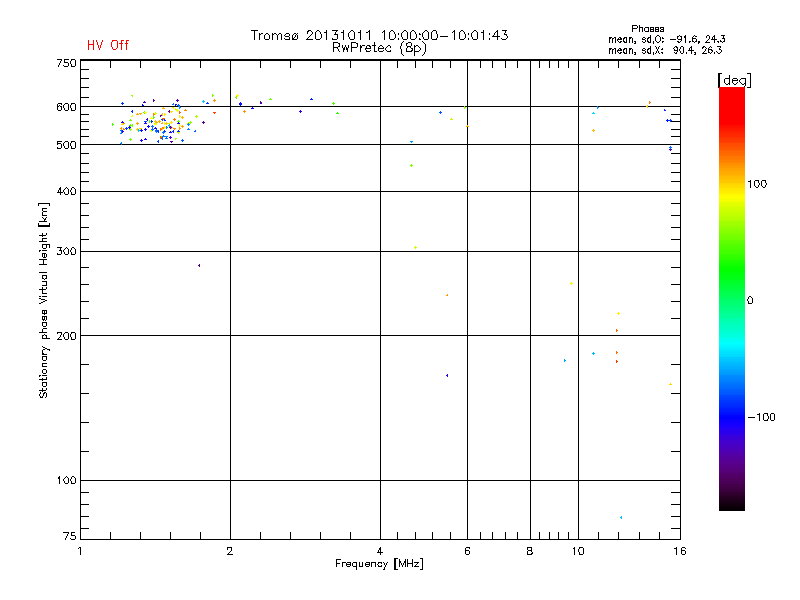Click the y-axis tick label '400'
The image size is (800, 600).
[66, 191]
